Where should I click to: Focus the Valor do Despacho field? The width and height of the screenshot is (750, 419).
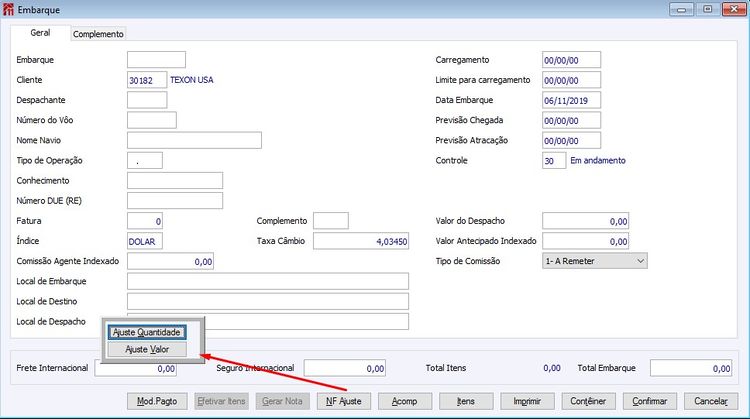coord(585,221)
